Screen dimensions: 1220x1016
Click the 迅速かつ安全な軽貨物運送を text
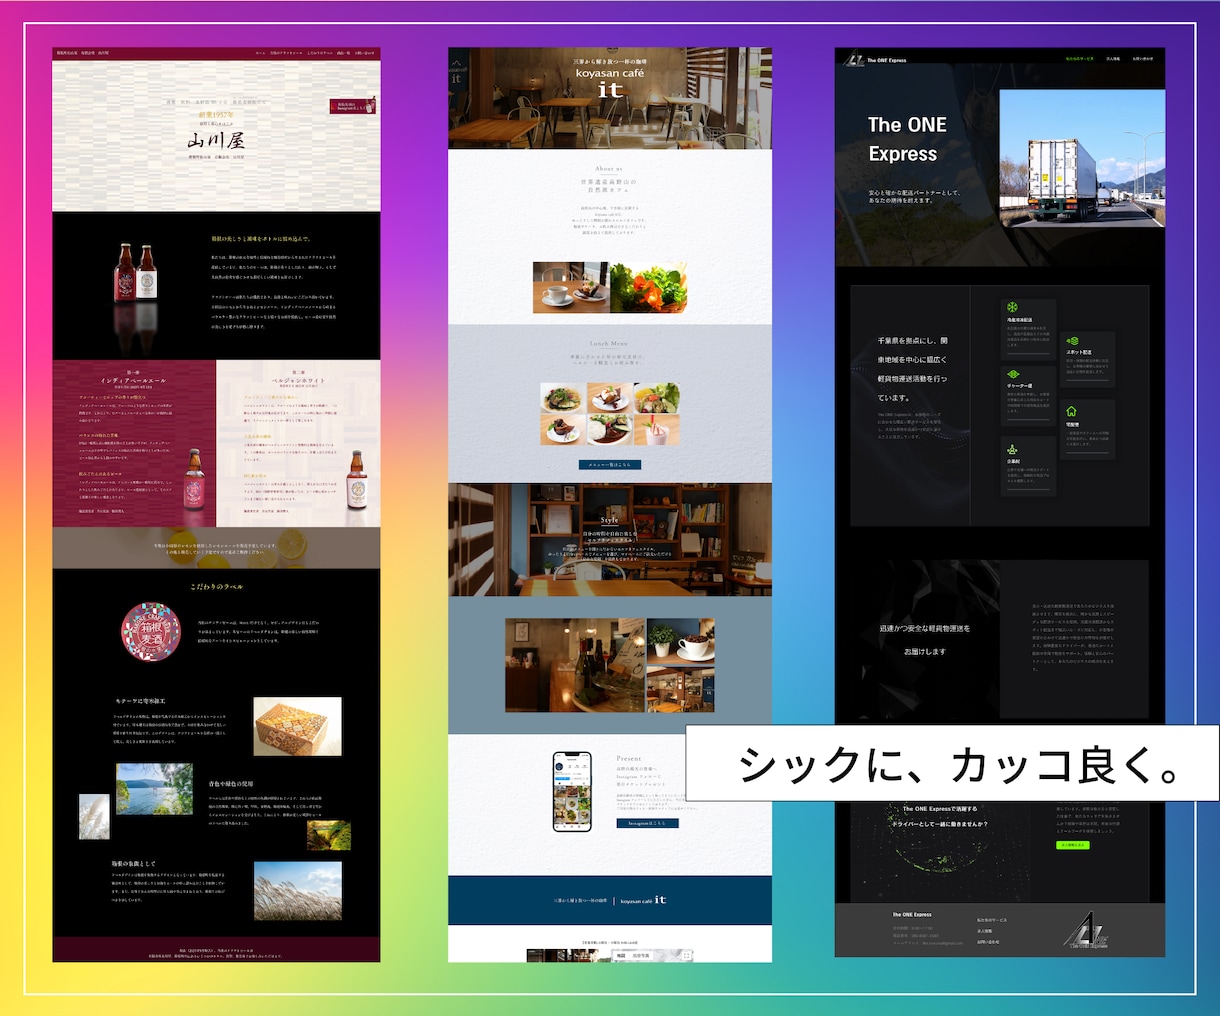[924, 628]
